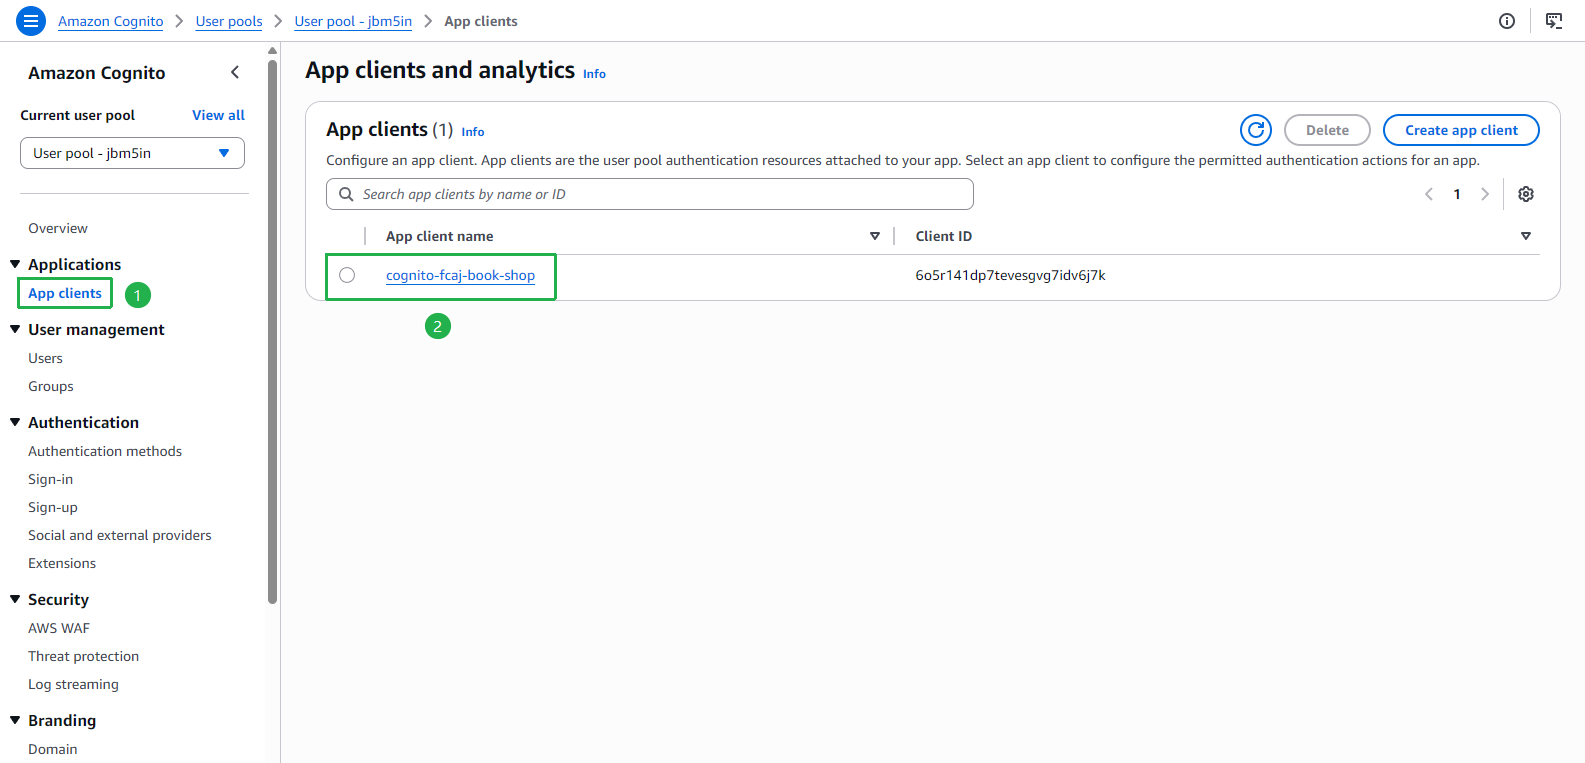
Task: Click the Create app client button
Action: pyautogui.click(x=1461, y=130)
